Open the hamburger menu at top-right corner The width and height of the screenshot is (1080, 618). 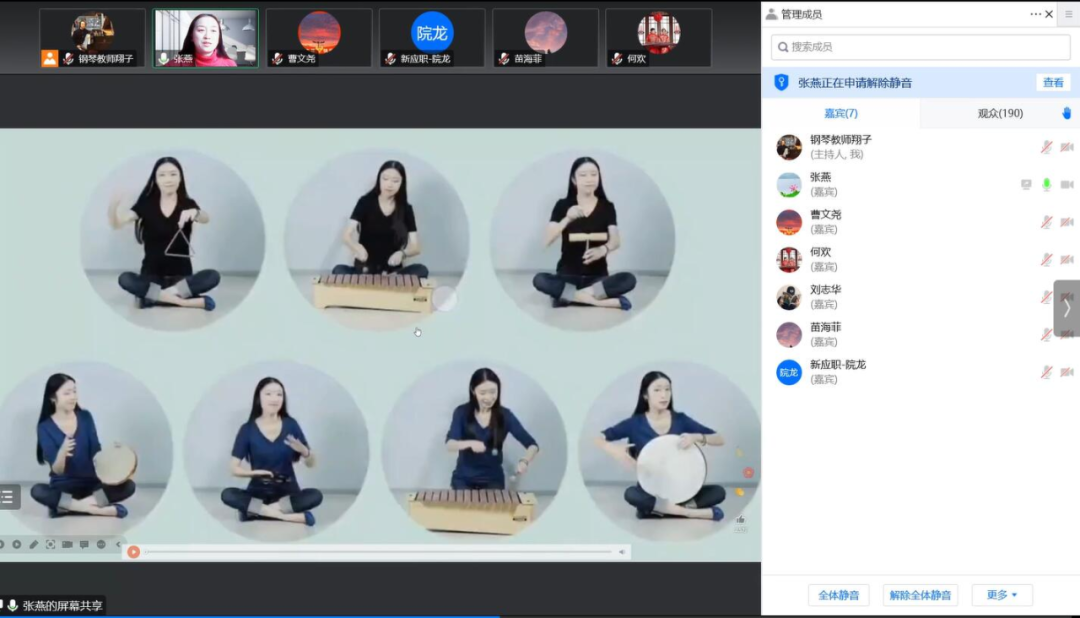click(1067, 14)
